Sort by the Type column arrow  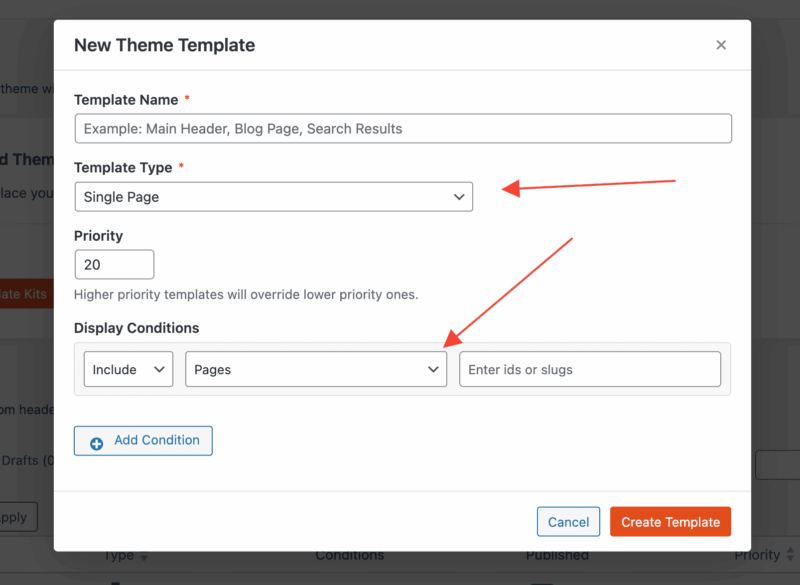[x=143, y=557]
